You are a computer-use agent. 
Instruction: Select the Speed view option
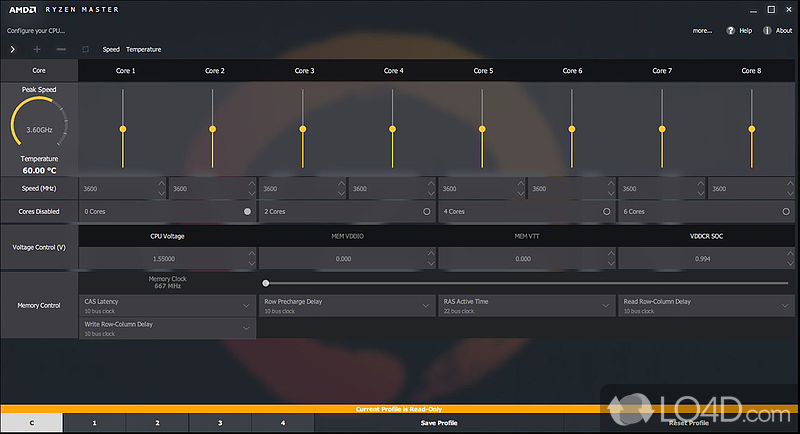click(x=111, y=49)
